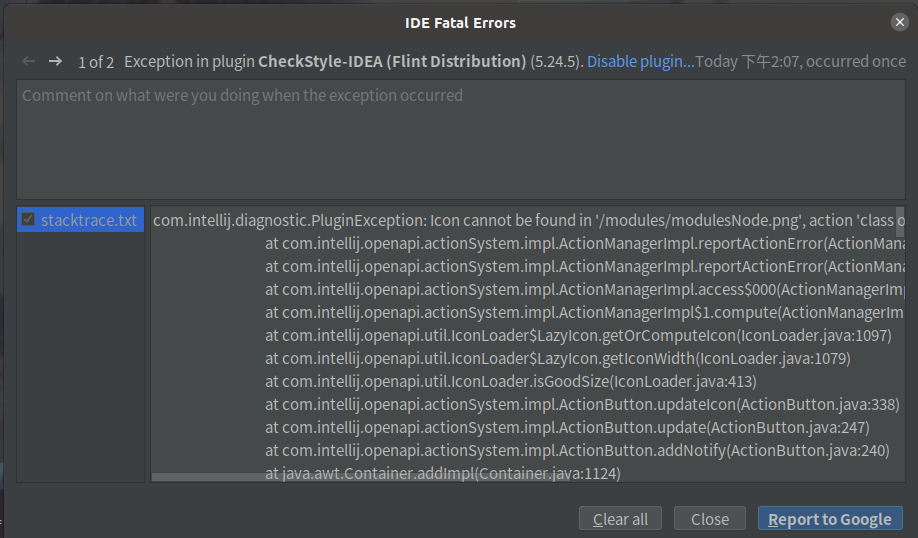
Task: Click the access$000 stacktrace line
Action: (x=585, y=289)
